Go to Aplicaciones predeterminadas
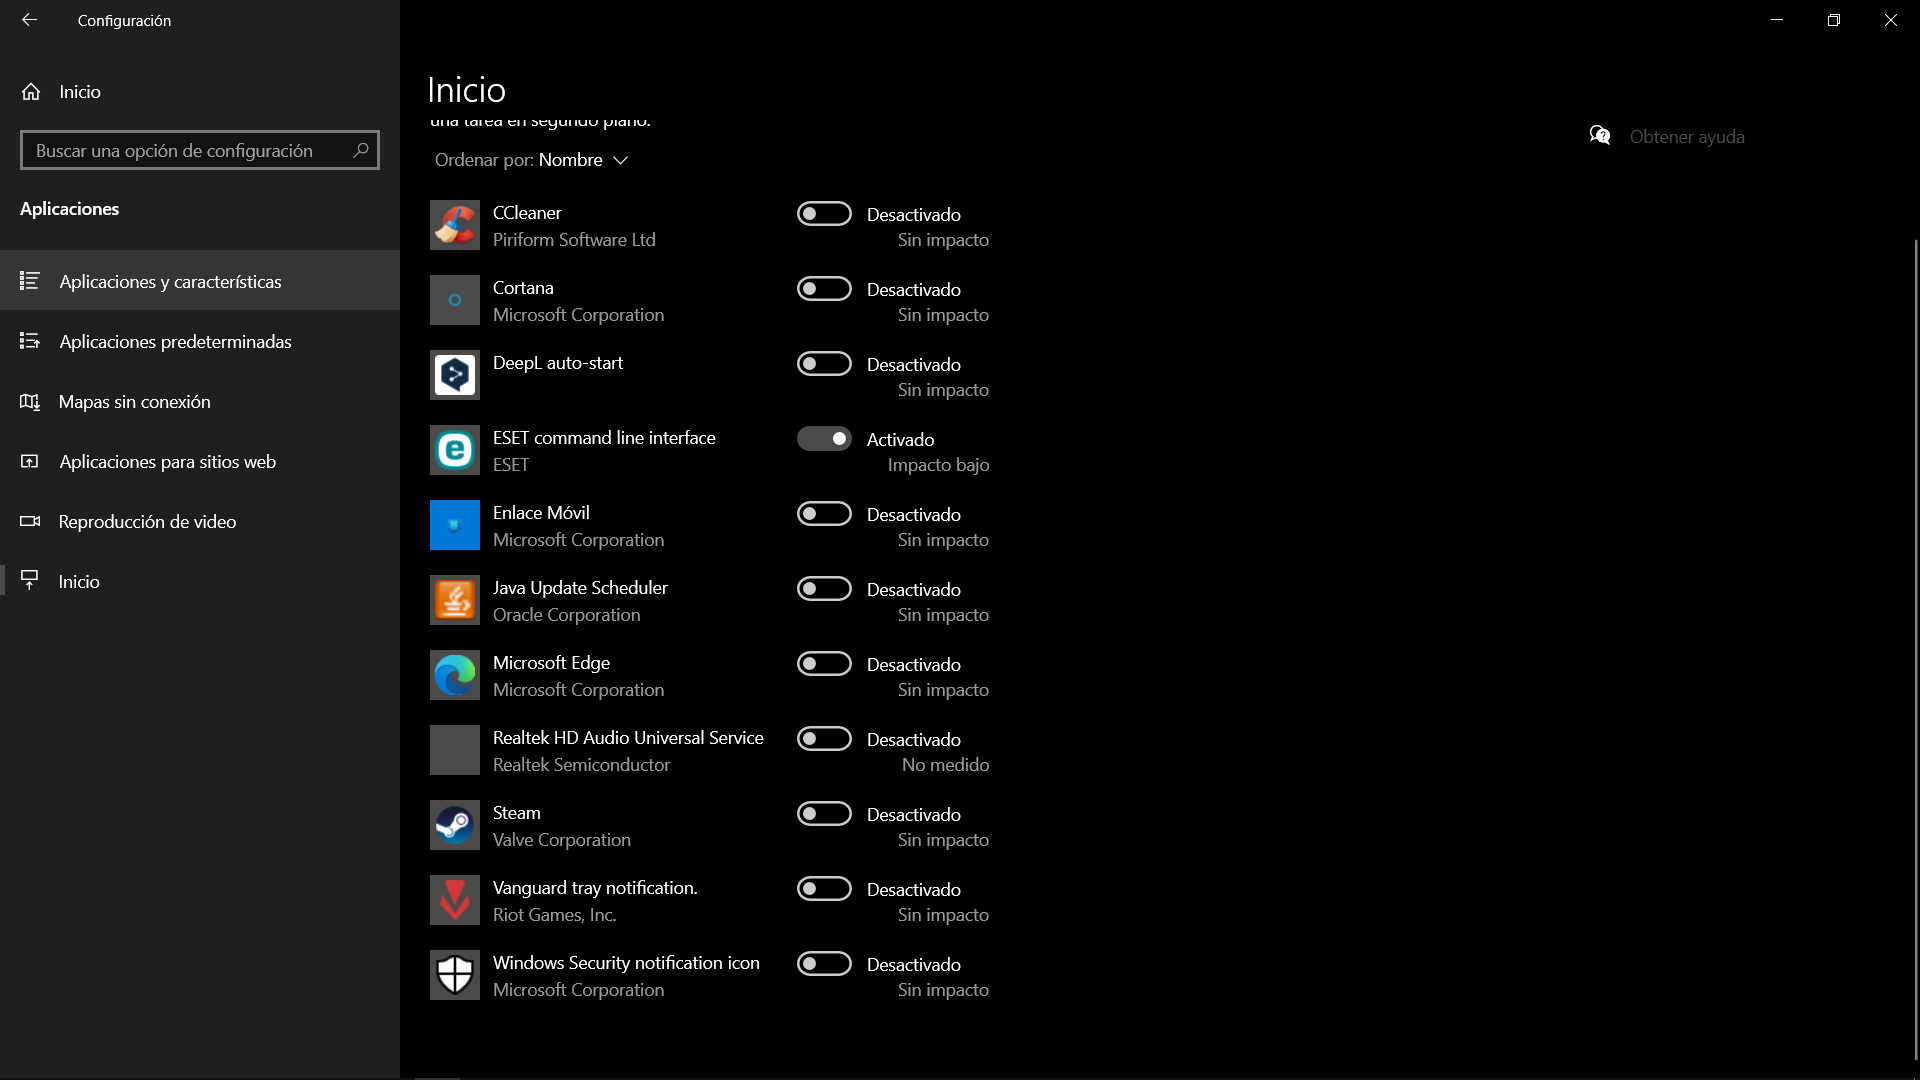1920x1080 pixels. [x=200, y=341]
